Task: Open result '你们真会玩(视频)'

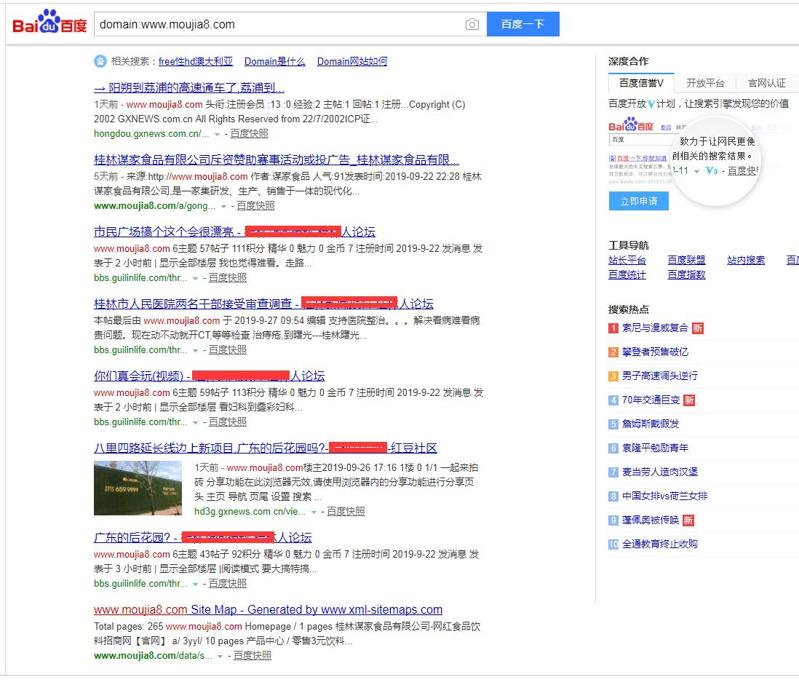Action: (x=209, y=376)
